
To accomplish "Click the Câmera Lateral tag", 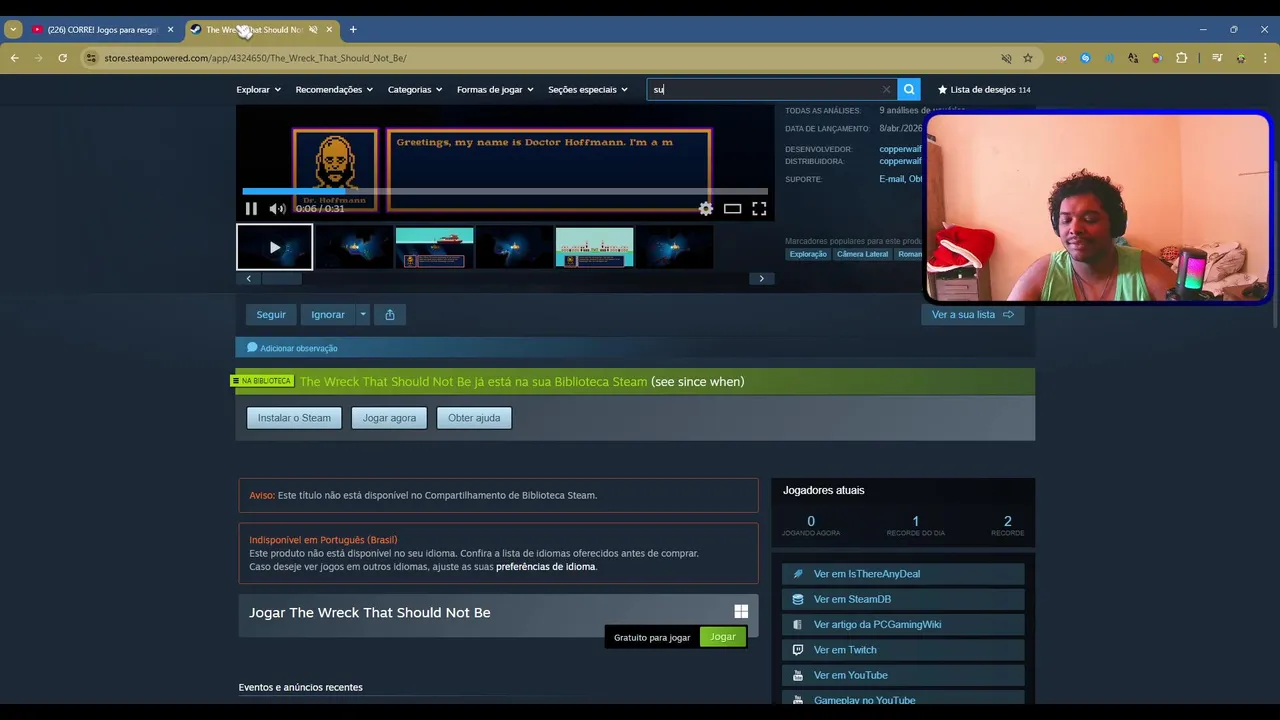I will tap(863, 254).
